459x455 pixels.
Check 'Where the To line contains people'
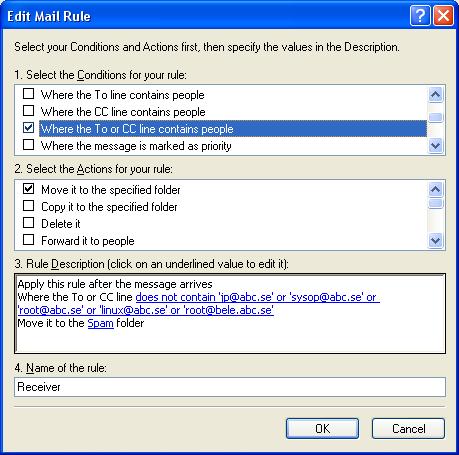coord(28,94)
